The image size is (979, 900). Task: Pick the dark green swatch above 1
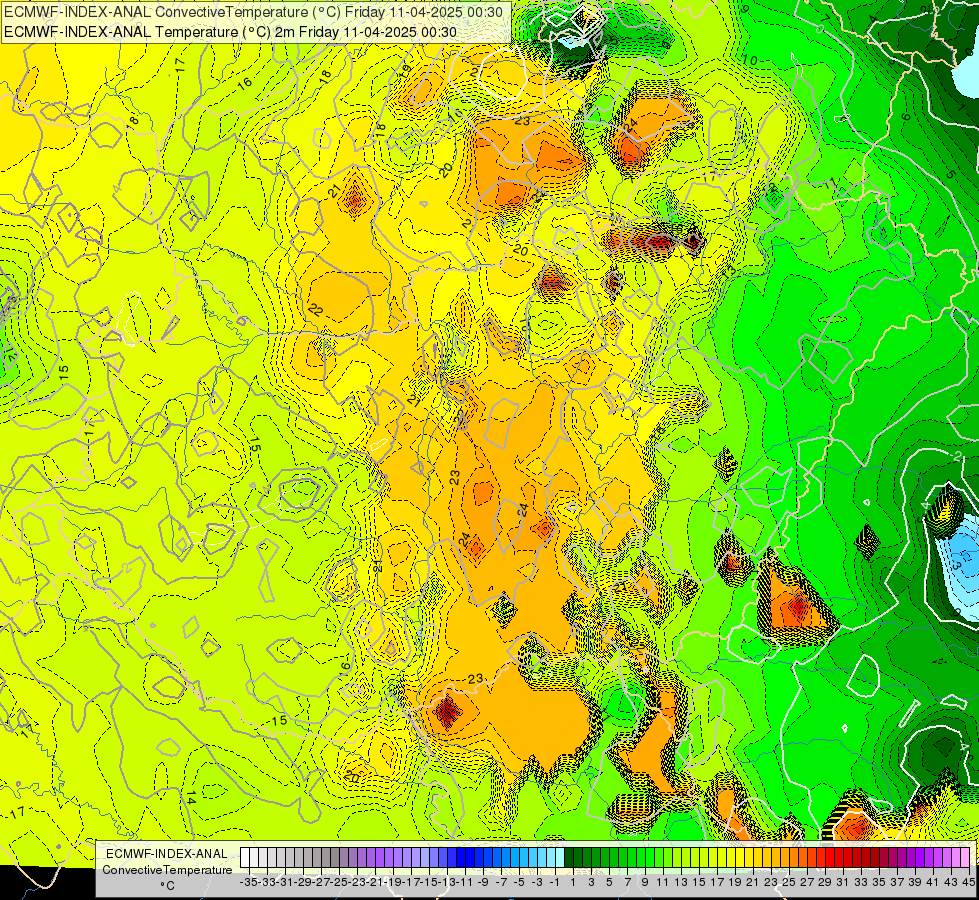pyautogui.click(x=569, y=857)
